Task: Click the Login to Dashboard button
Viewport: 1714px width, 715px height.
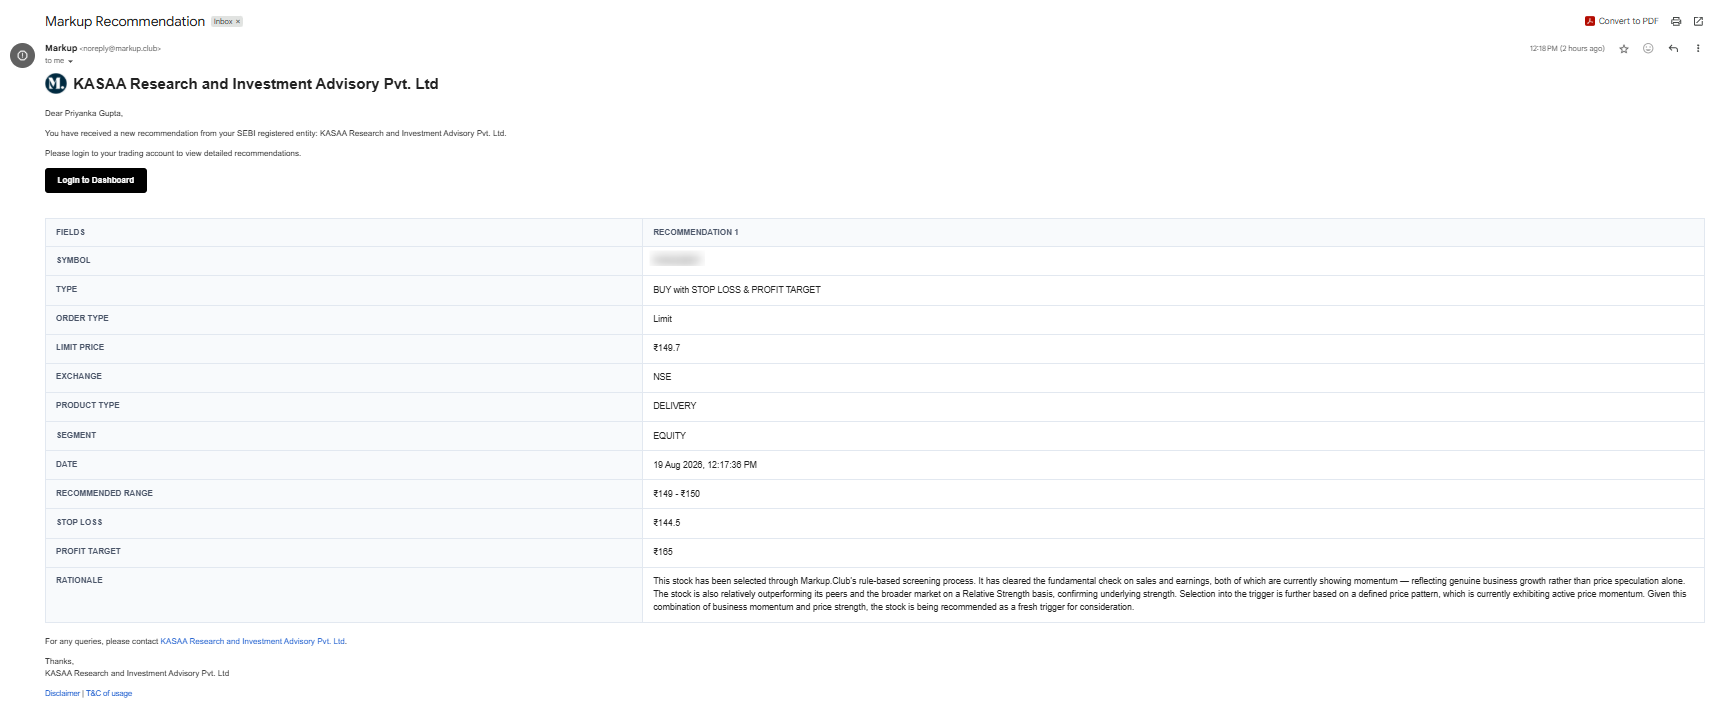Action: point(96,180)
